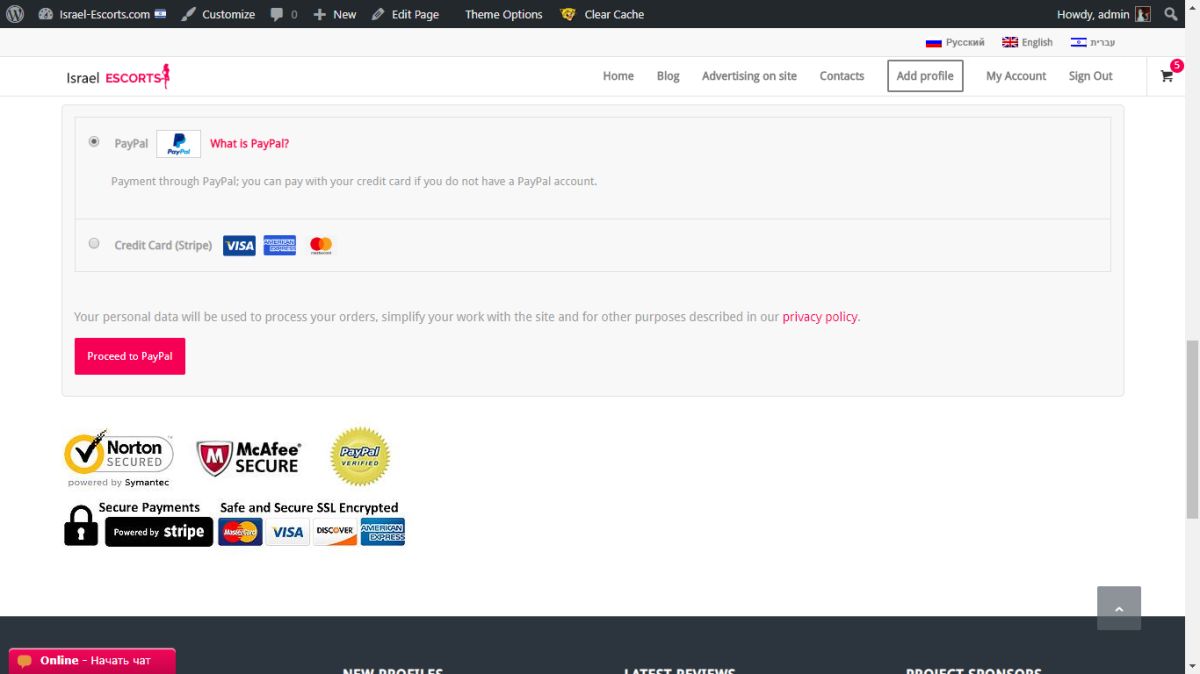The image size is (1200, 674).
Task: Click the scroll-to-top arrow button
Action: tap(1119, 608)
